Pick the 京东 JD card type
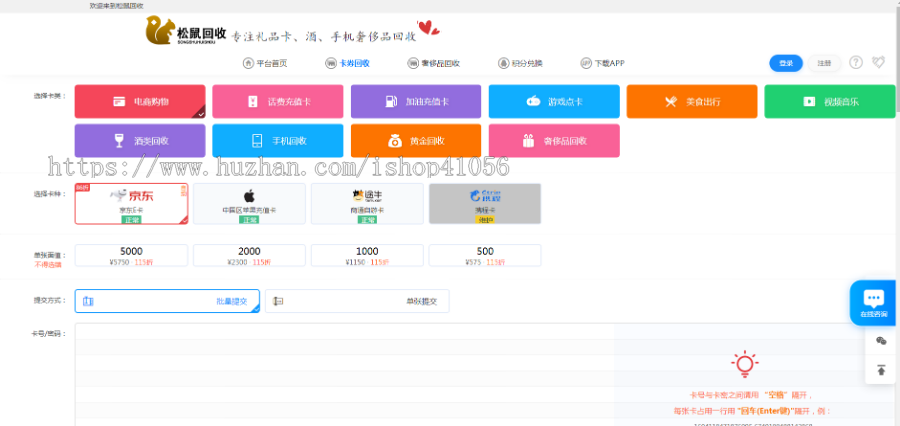 pos(131,203)
